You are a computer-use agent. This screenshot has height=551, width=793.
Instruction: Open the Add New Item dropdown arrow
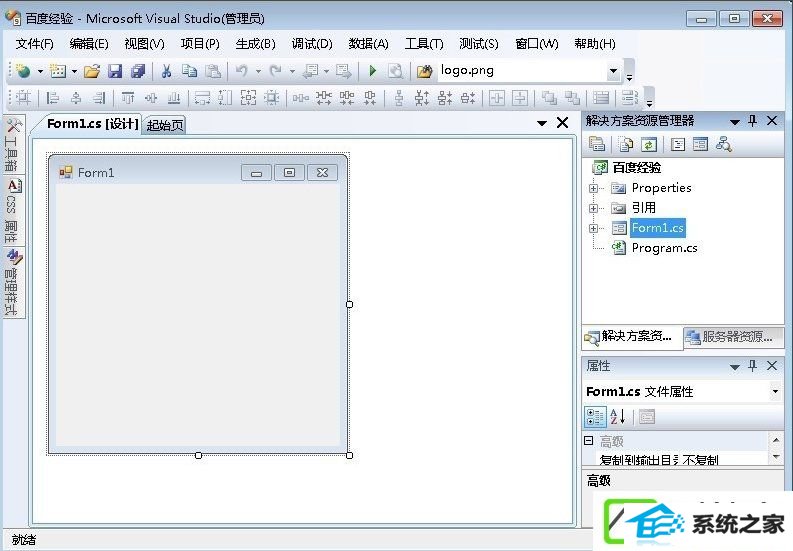coord(74,71)
